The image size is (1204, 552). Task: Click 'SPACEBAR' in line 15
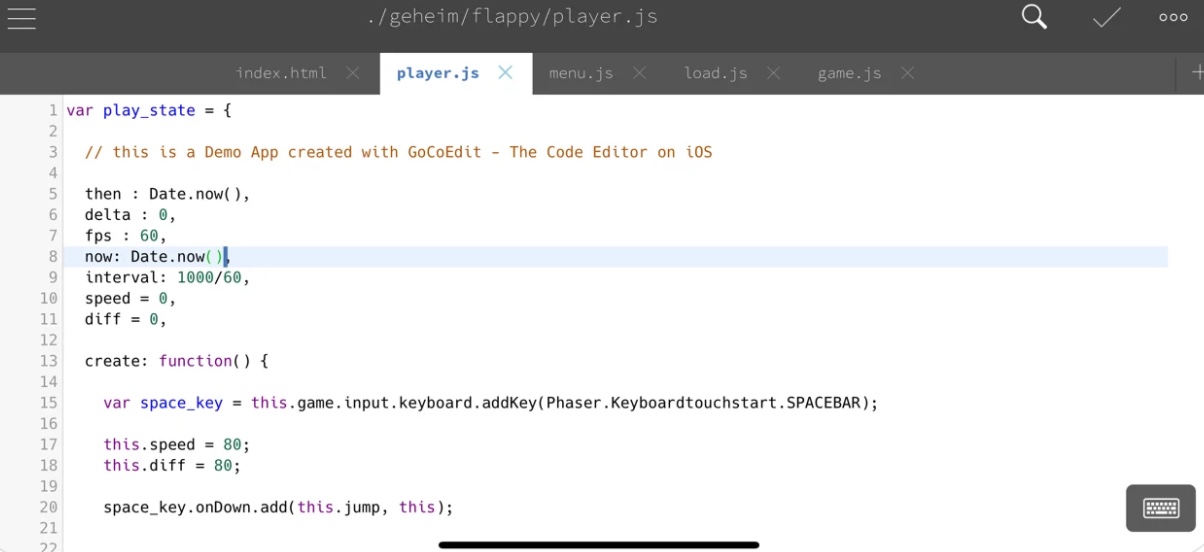point(823,403)
